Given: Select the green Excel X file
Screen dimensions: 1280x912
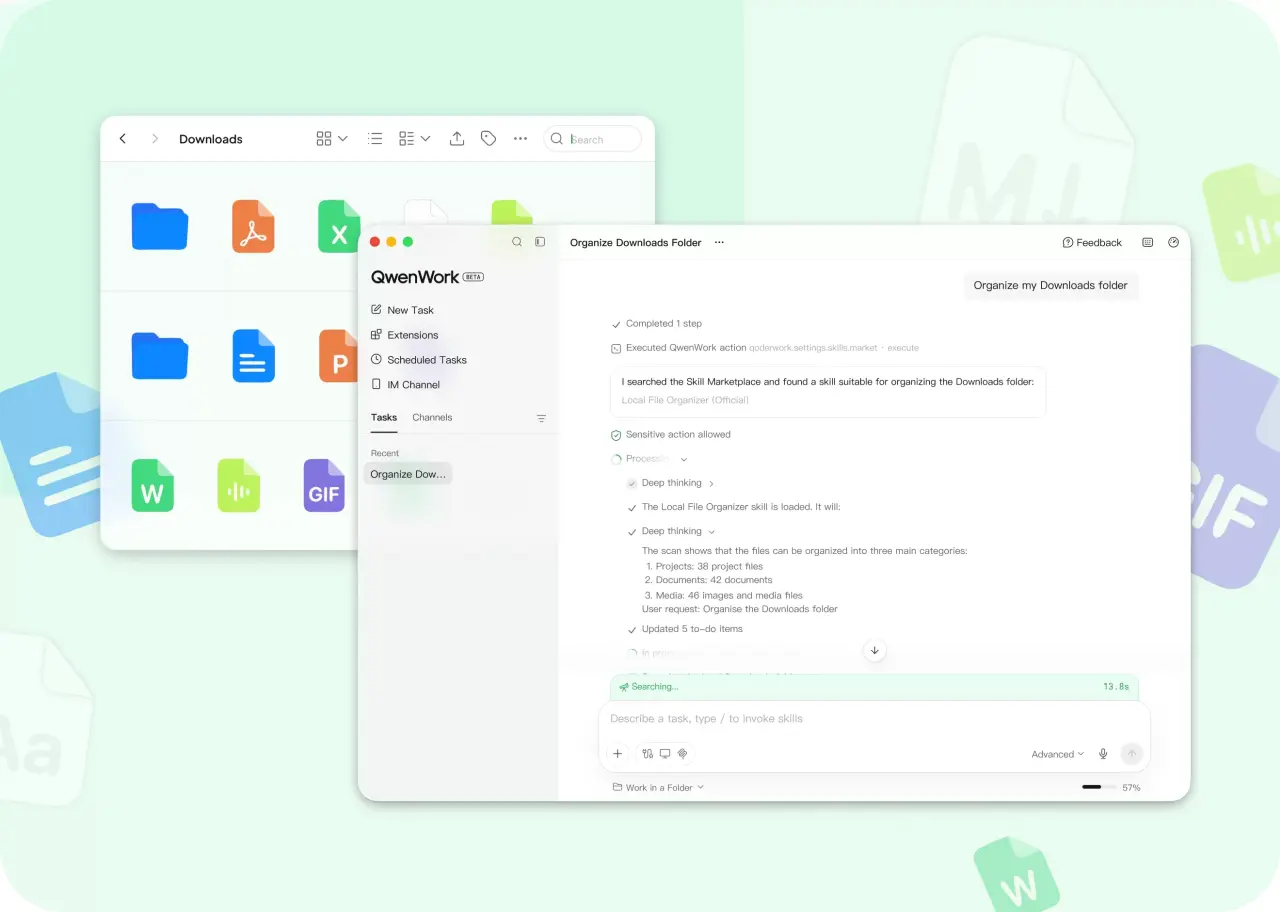Looking at the screenshot, I should coord(339,226).
